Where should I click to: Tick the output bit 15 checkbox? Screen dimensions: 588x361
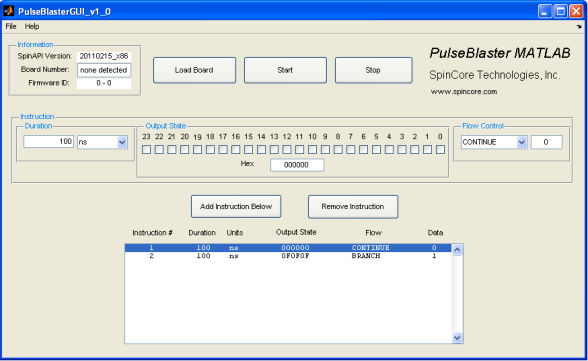[249, 150]
